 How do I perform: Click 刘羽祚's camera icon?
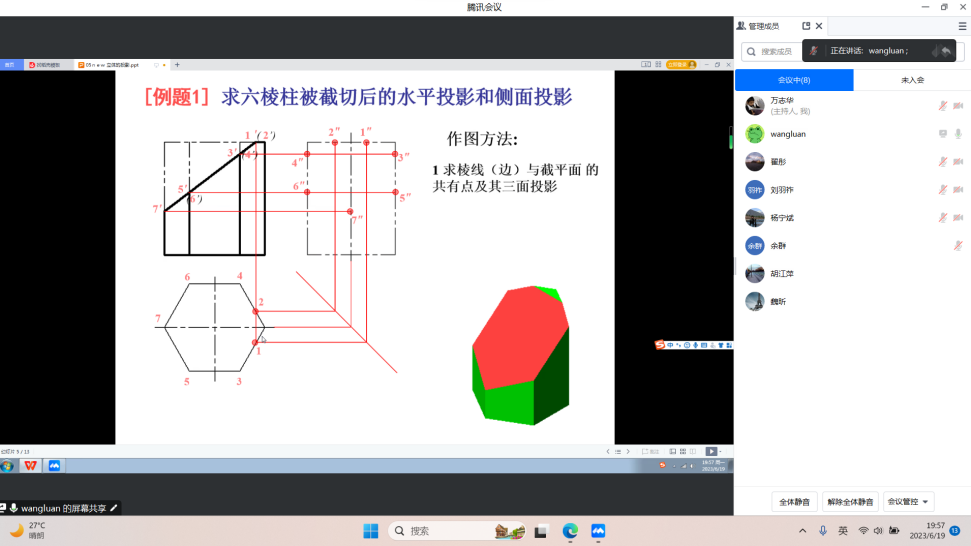958,190
